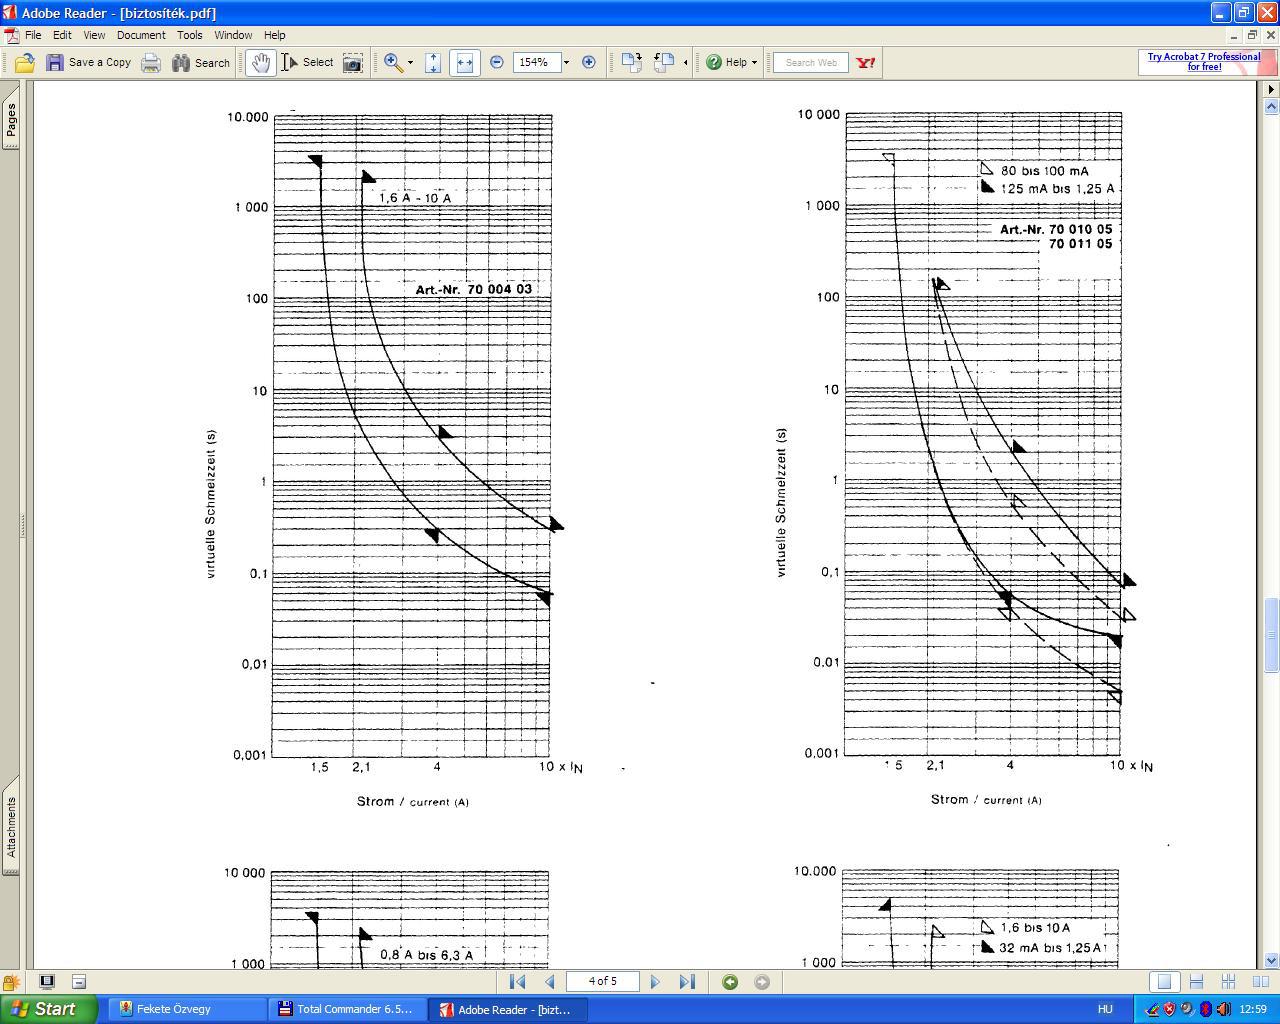Screen dimensions: 1280x1024
Task: Print the document using the printer icon
Action: [151, 63]
